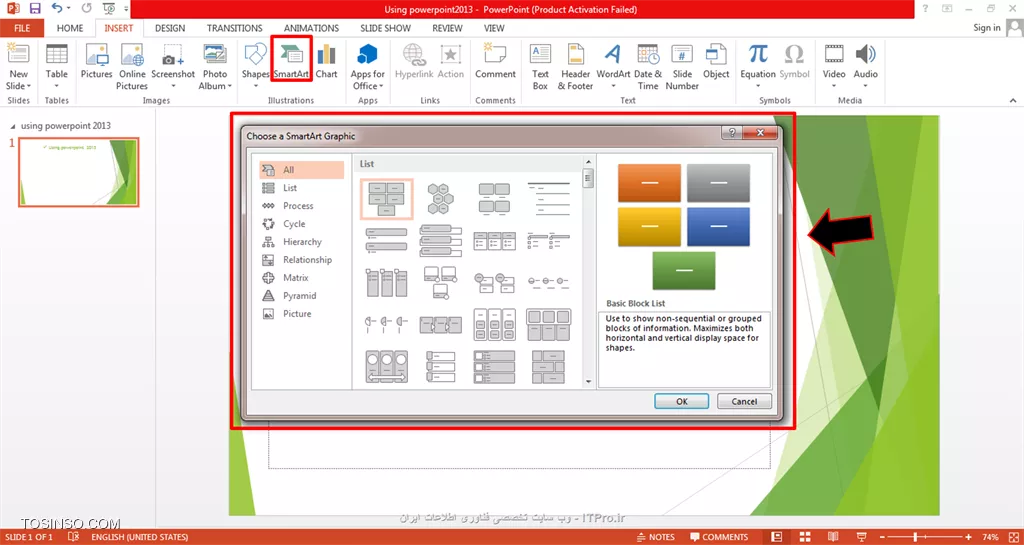Click the 74% zoom level
Screen dimensions: 1024x545
990,537
